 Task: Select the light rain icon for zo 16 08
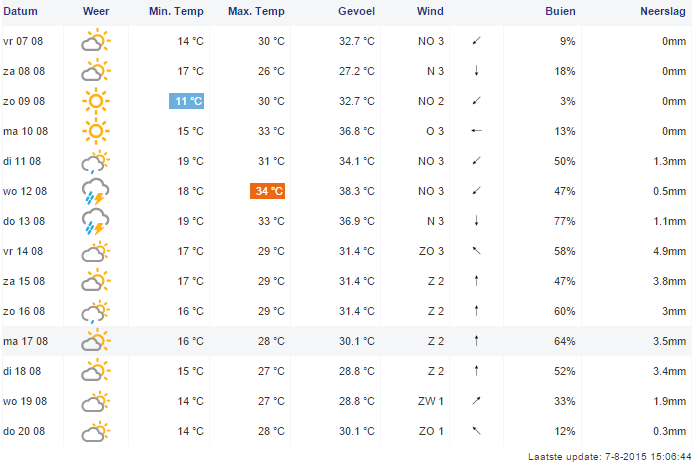[96, 311]
